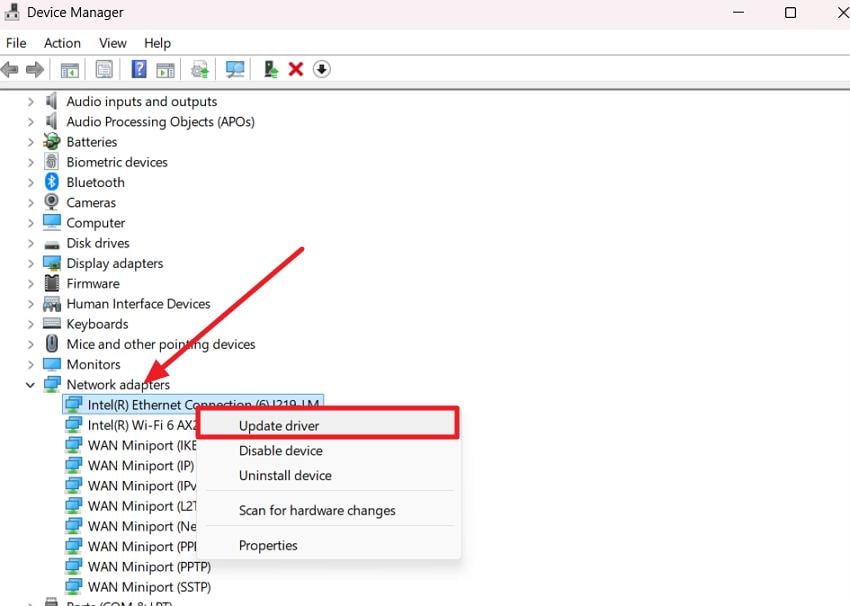This screenshot has height=606, width=850.
Task: Click the Device Manager title bar icon
Action: (x=10, y=12)
